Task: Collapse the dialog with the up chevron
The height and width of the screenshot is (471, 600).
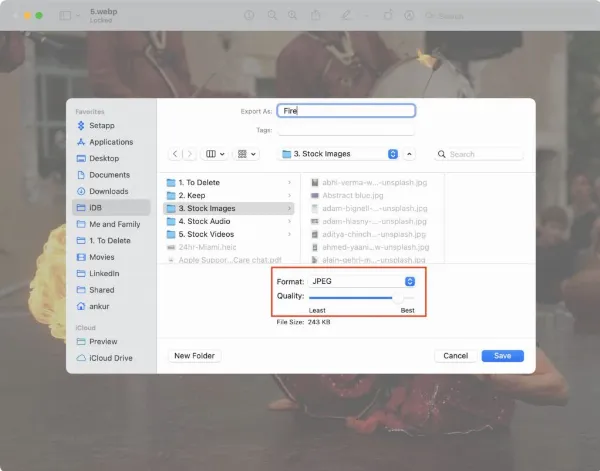Action: pos(409,154)
